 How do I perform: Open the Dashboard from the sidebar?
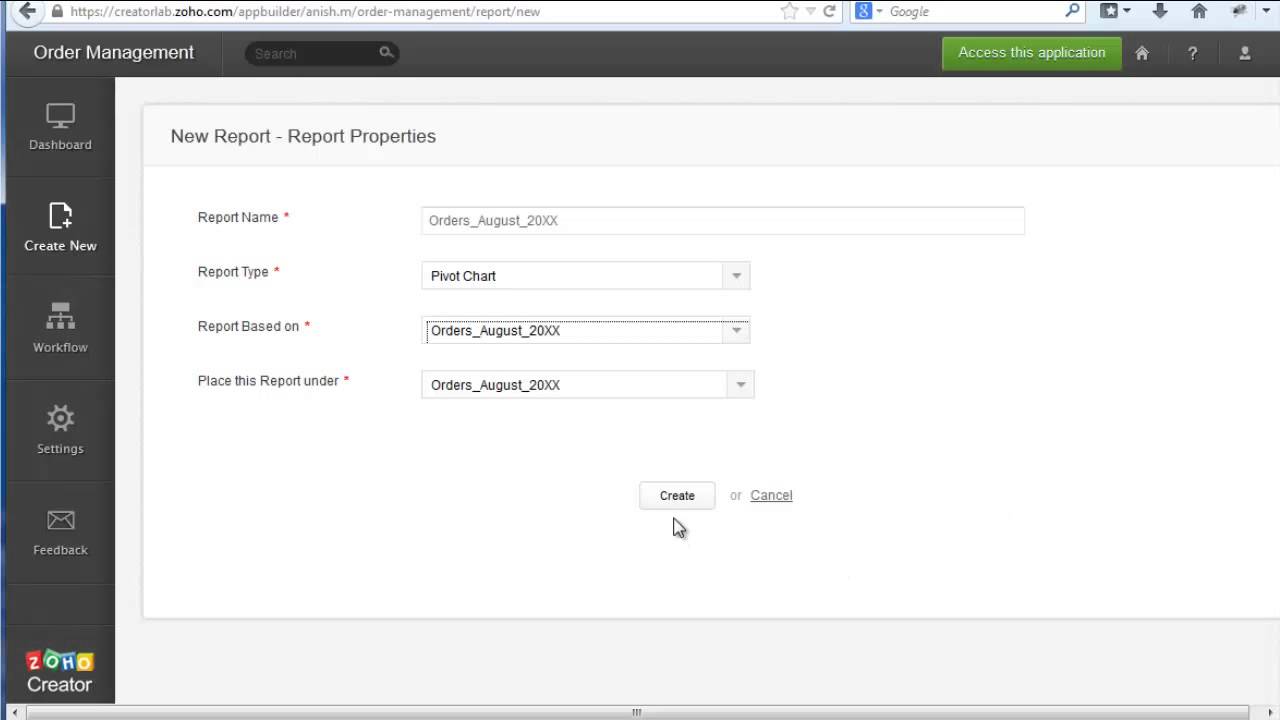[x=60, y=127]
